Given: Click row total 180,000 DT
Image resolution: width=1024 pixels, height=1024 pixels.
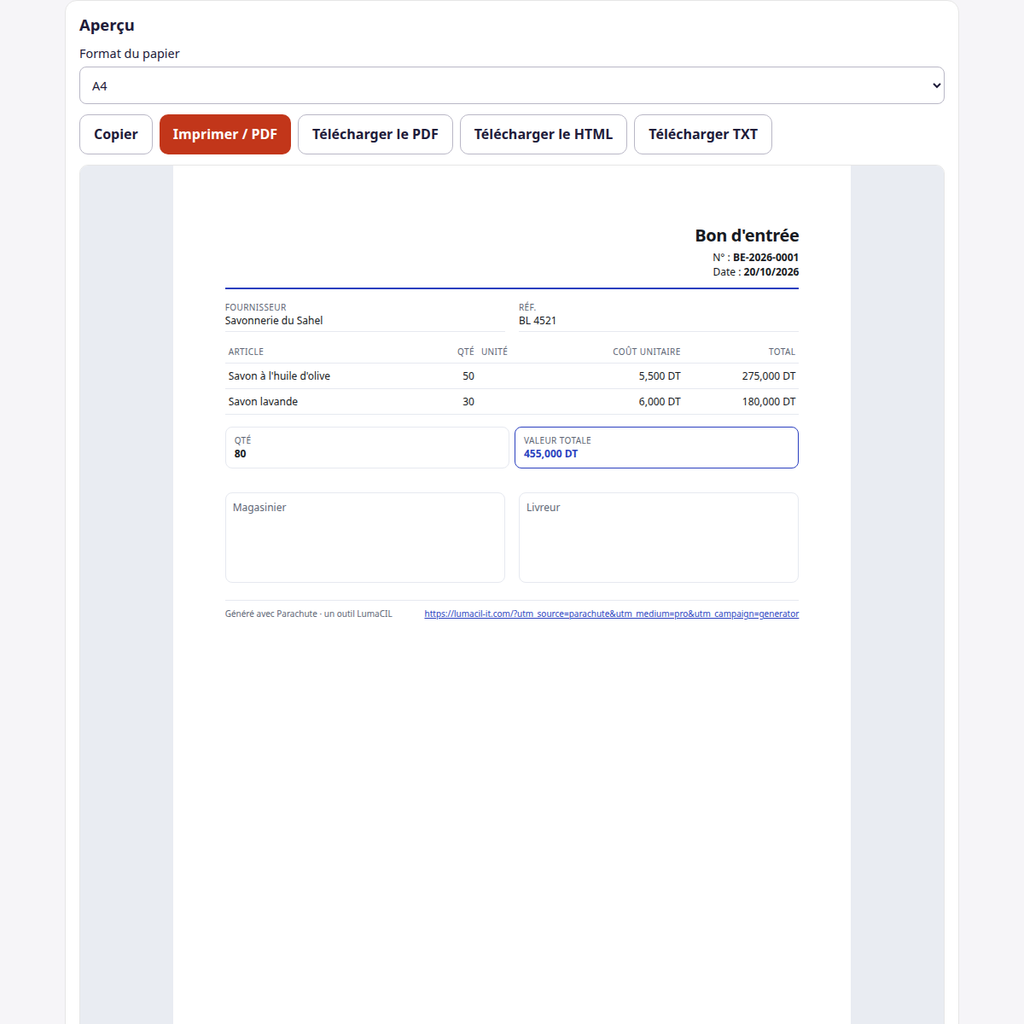Looking at the screenshot, I should [x=769, y=402].
